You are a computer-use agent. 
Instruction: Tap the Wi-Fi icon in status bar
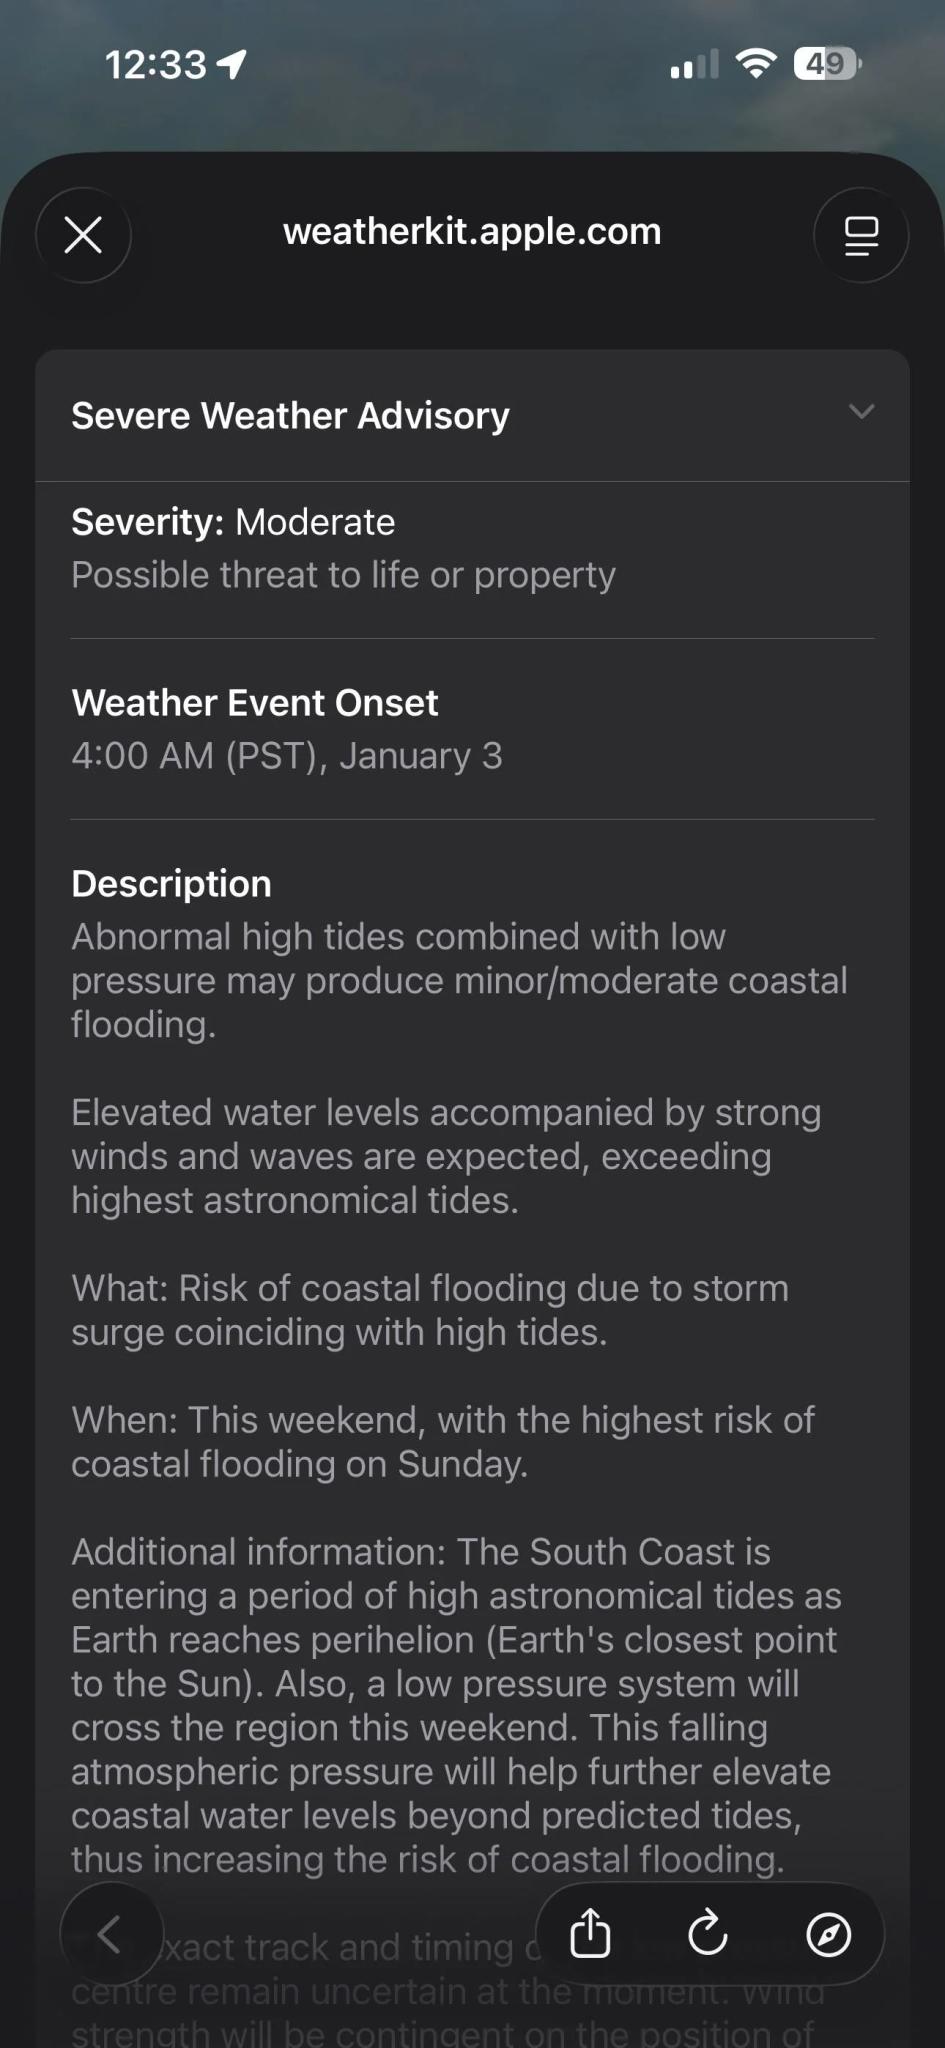click(756, 65)
